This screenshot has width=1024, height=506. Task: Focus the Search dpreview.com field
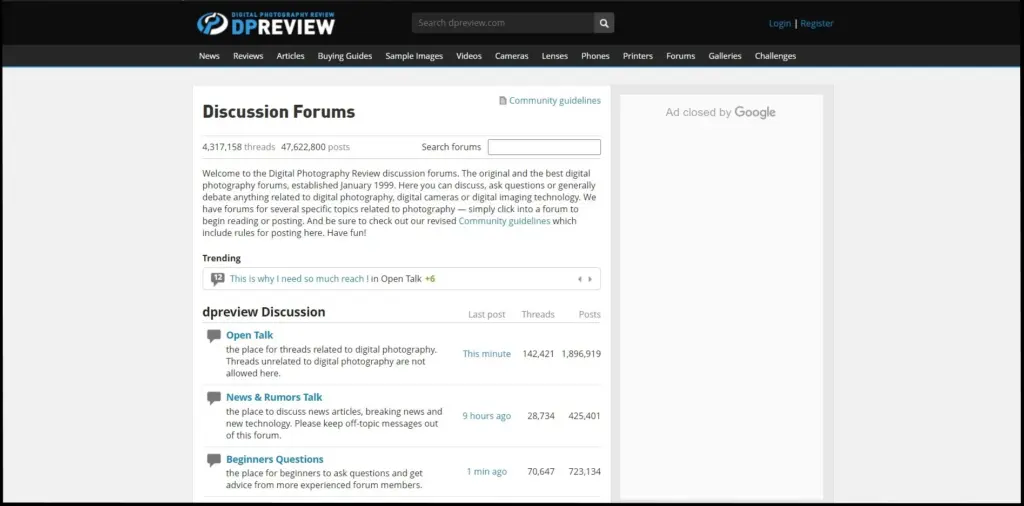tap(503, 23)
